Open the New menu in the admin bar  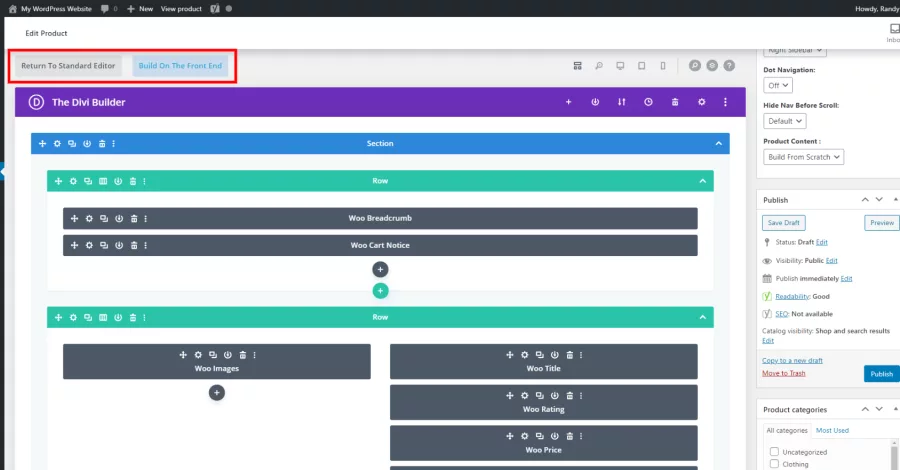(x=139, y=9)
